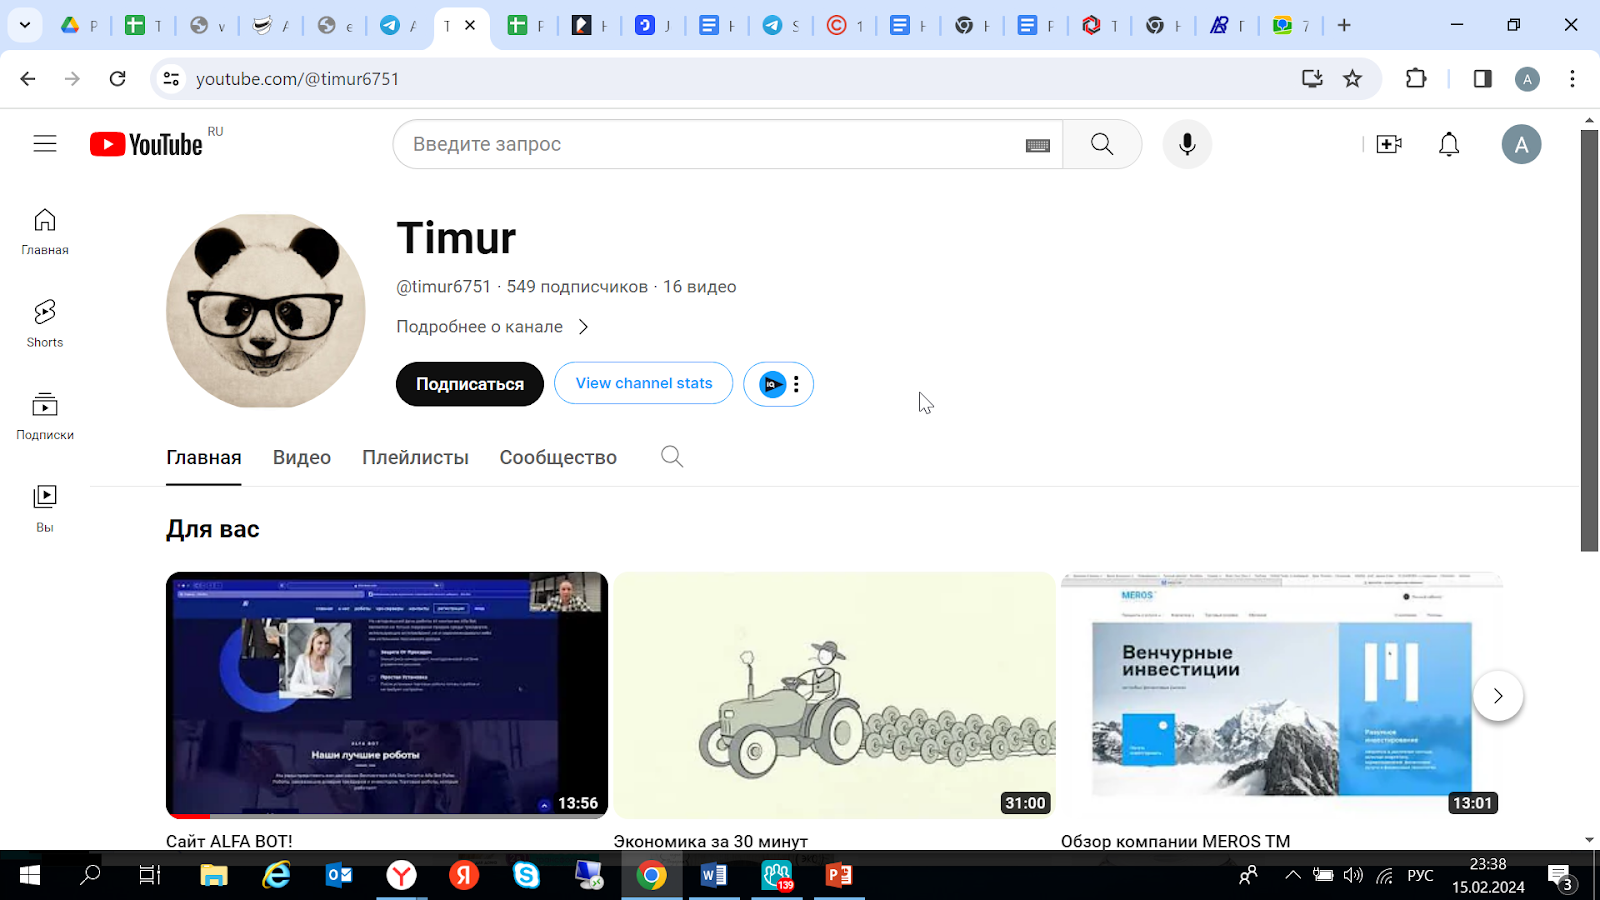Switch to the Google Drive browser tab
This screenshot has height=900, width=1600.
80,25
